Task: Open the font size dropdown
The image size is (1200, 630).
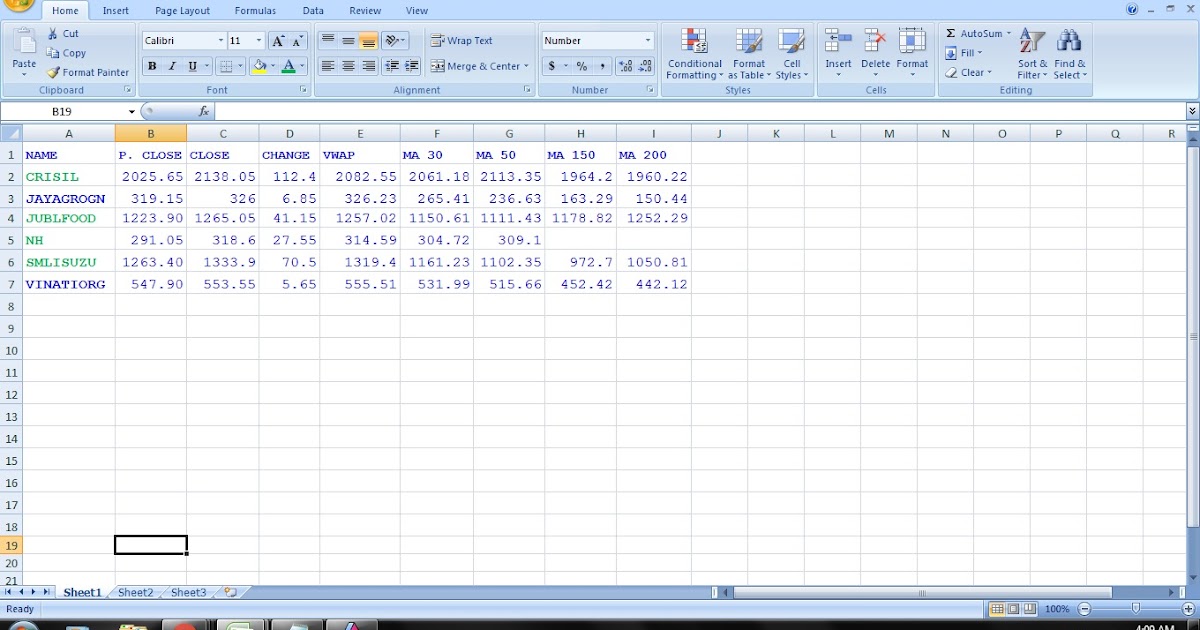Action: 259,41
